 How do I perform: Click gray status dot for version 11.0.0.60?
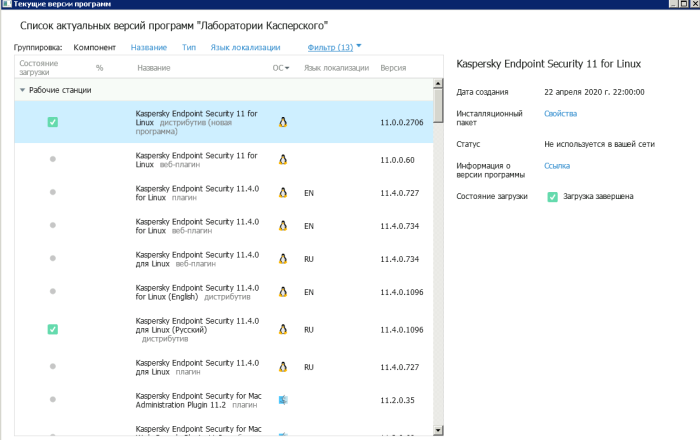tap(53, 160)
